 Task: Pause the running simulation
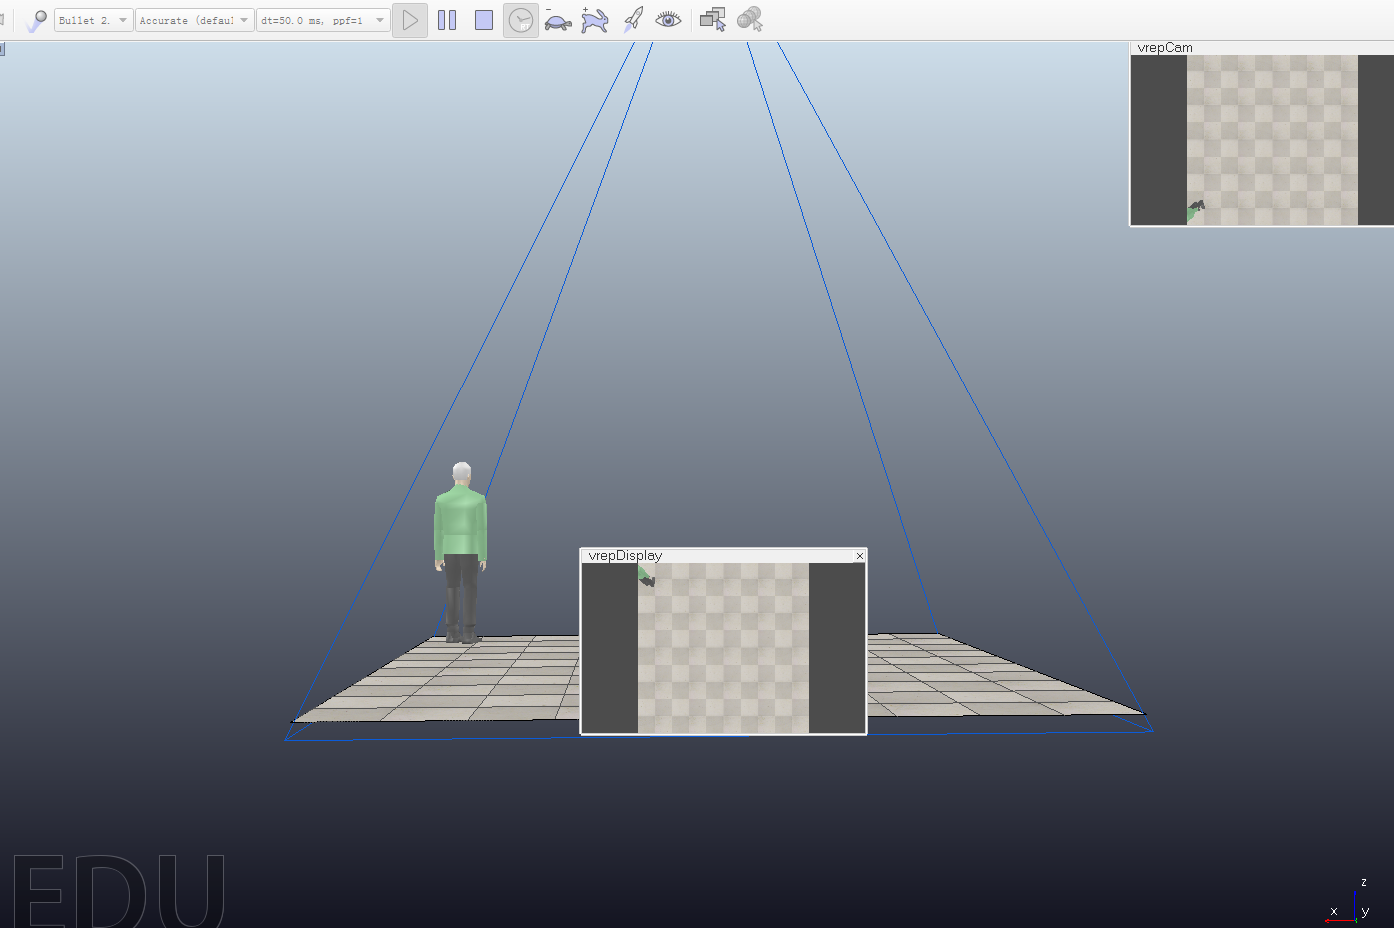click(x=447, y=20)
